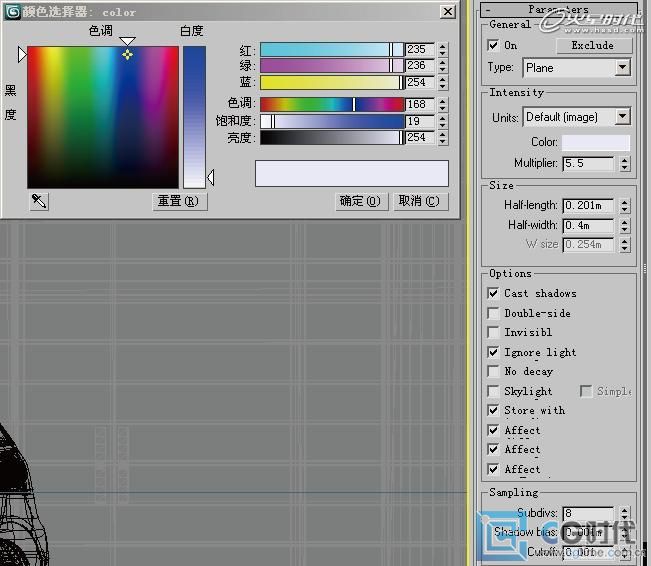This screenshot has width=651, height=566.
Task: Click the brightness value spinner
Action: point(443,137)
